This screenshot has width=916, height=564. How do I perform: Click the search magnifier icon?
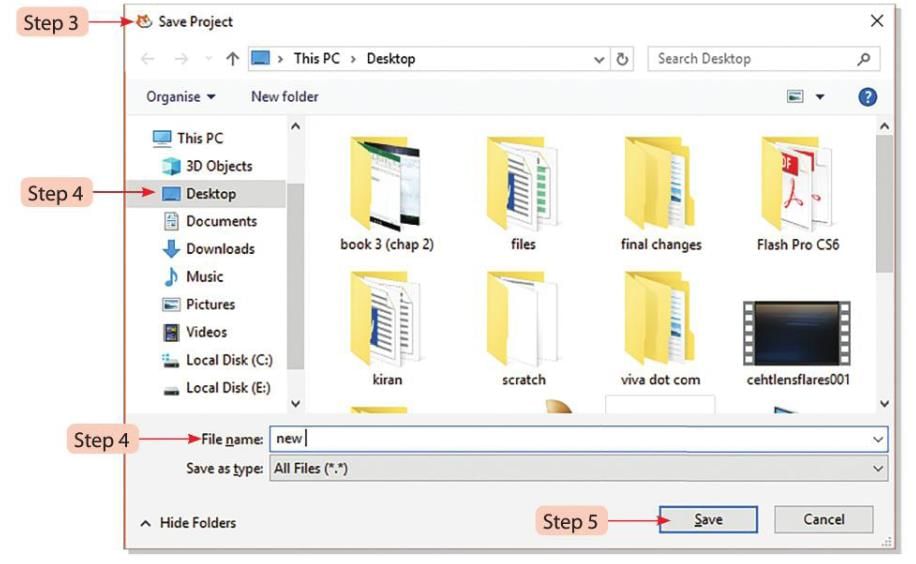(863, 58)
